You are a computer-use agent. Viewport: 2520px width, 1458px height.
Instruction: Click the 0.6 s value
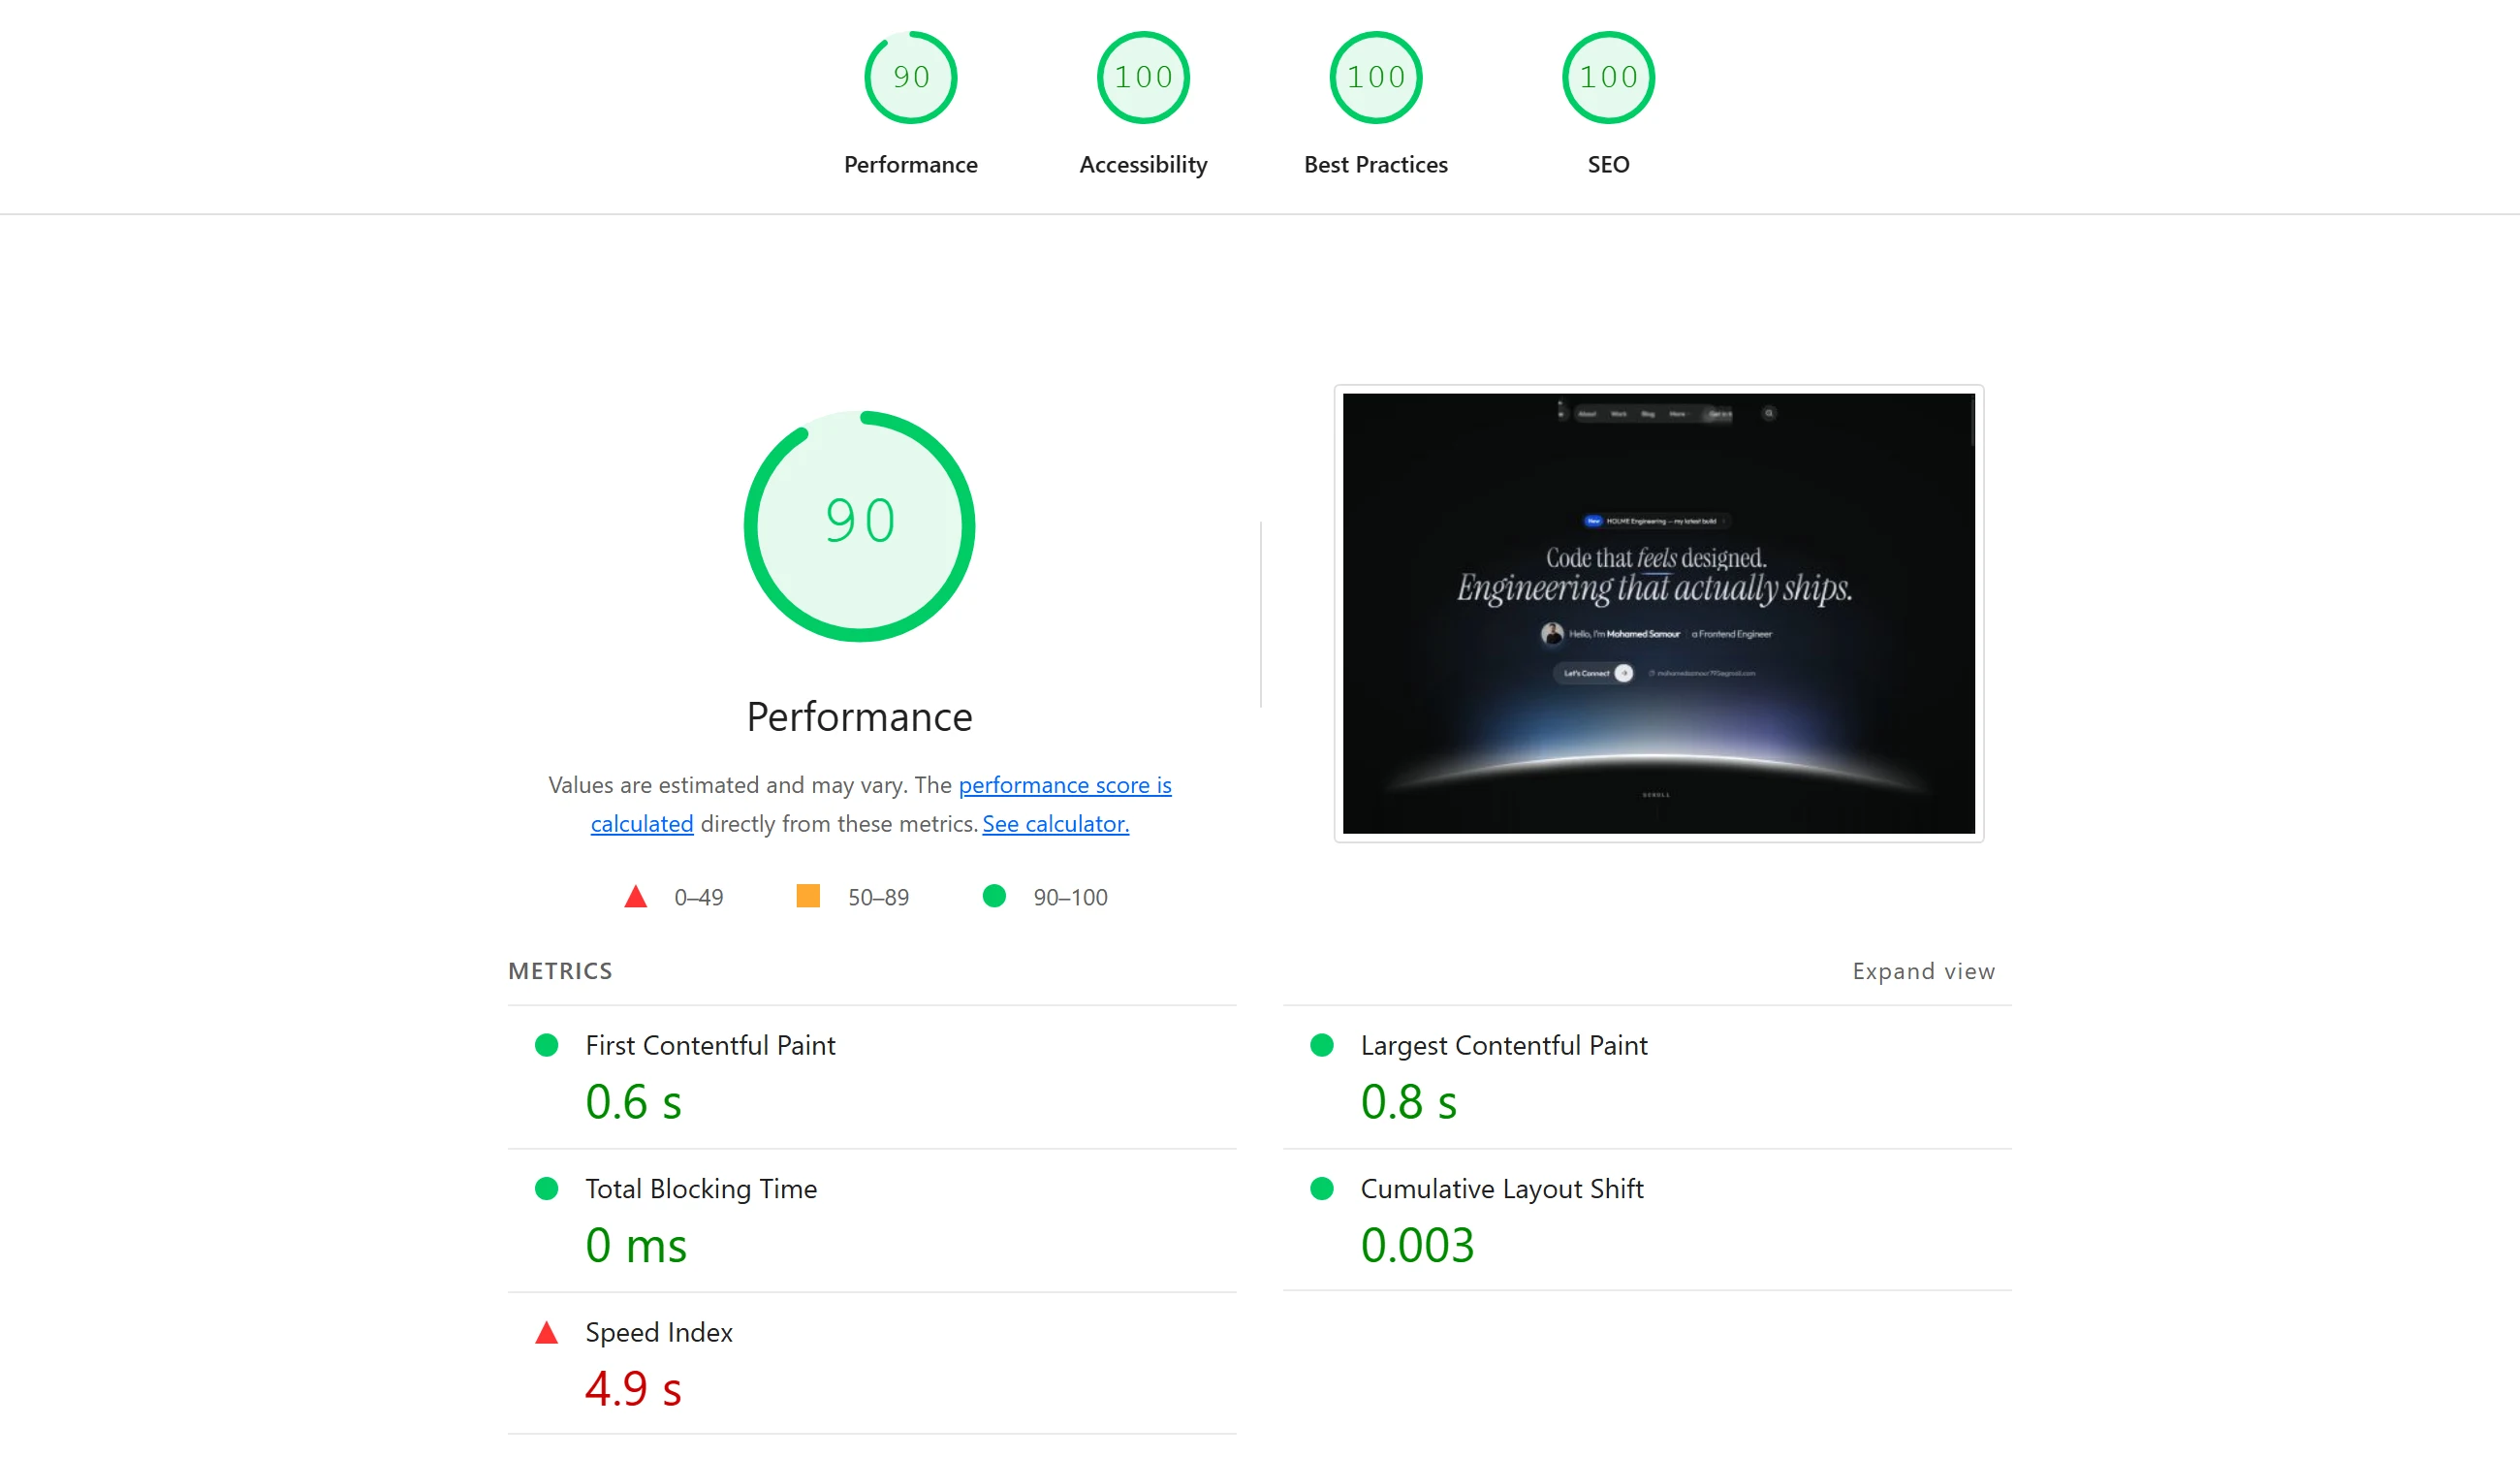[x=633, y=1102]
